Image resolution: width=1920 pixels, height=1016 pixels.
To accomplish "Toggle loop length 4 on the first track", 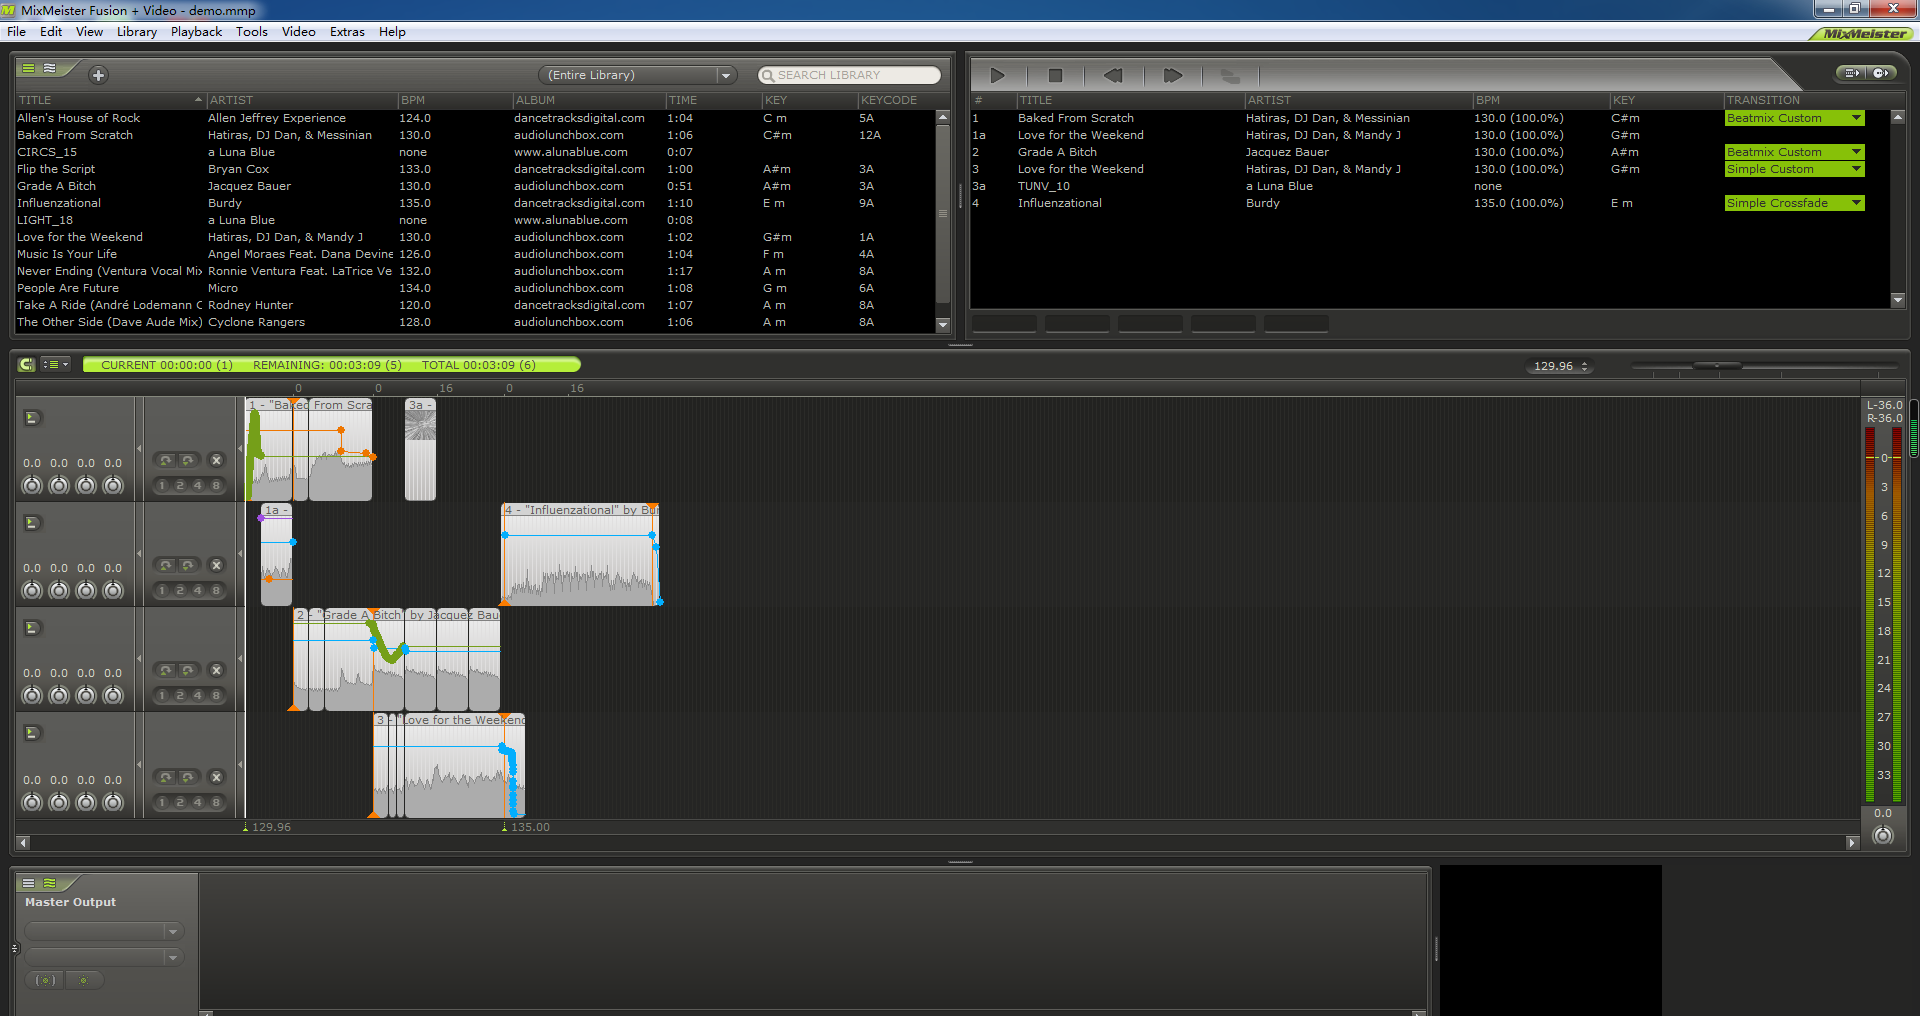I will pyautogui.click(x=198, y=486).
